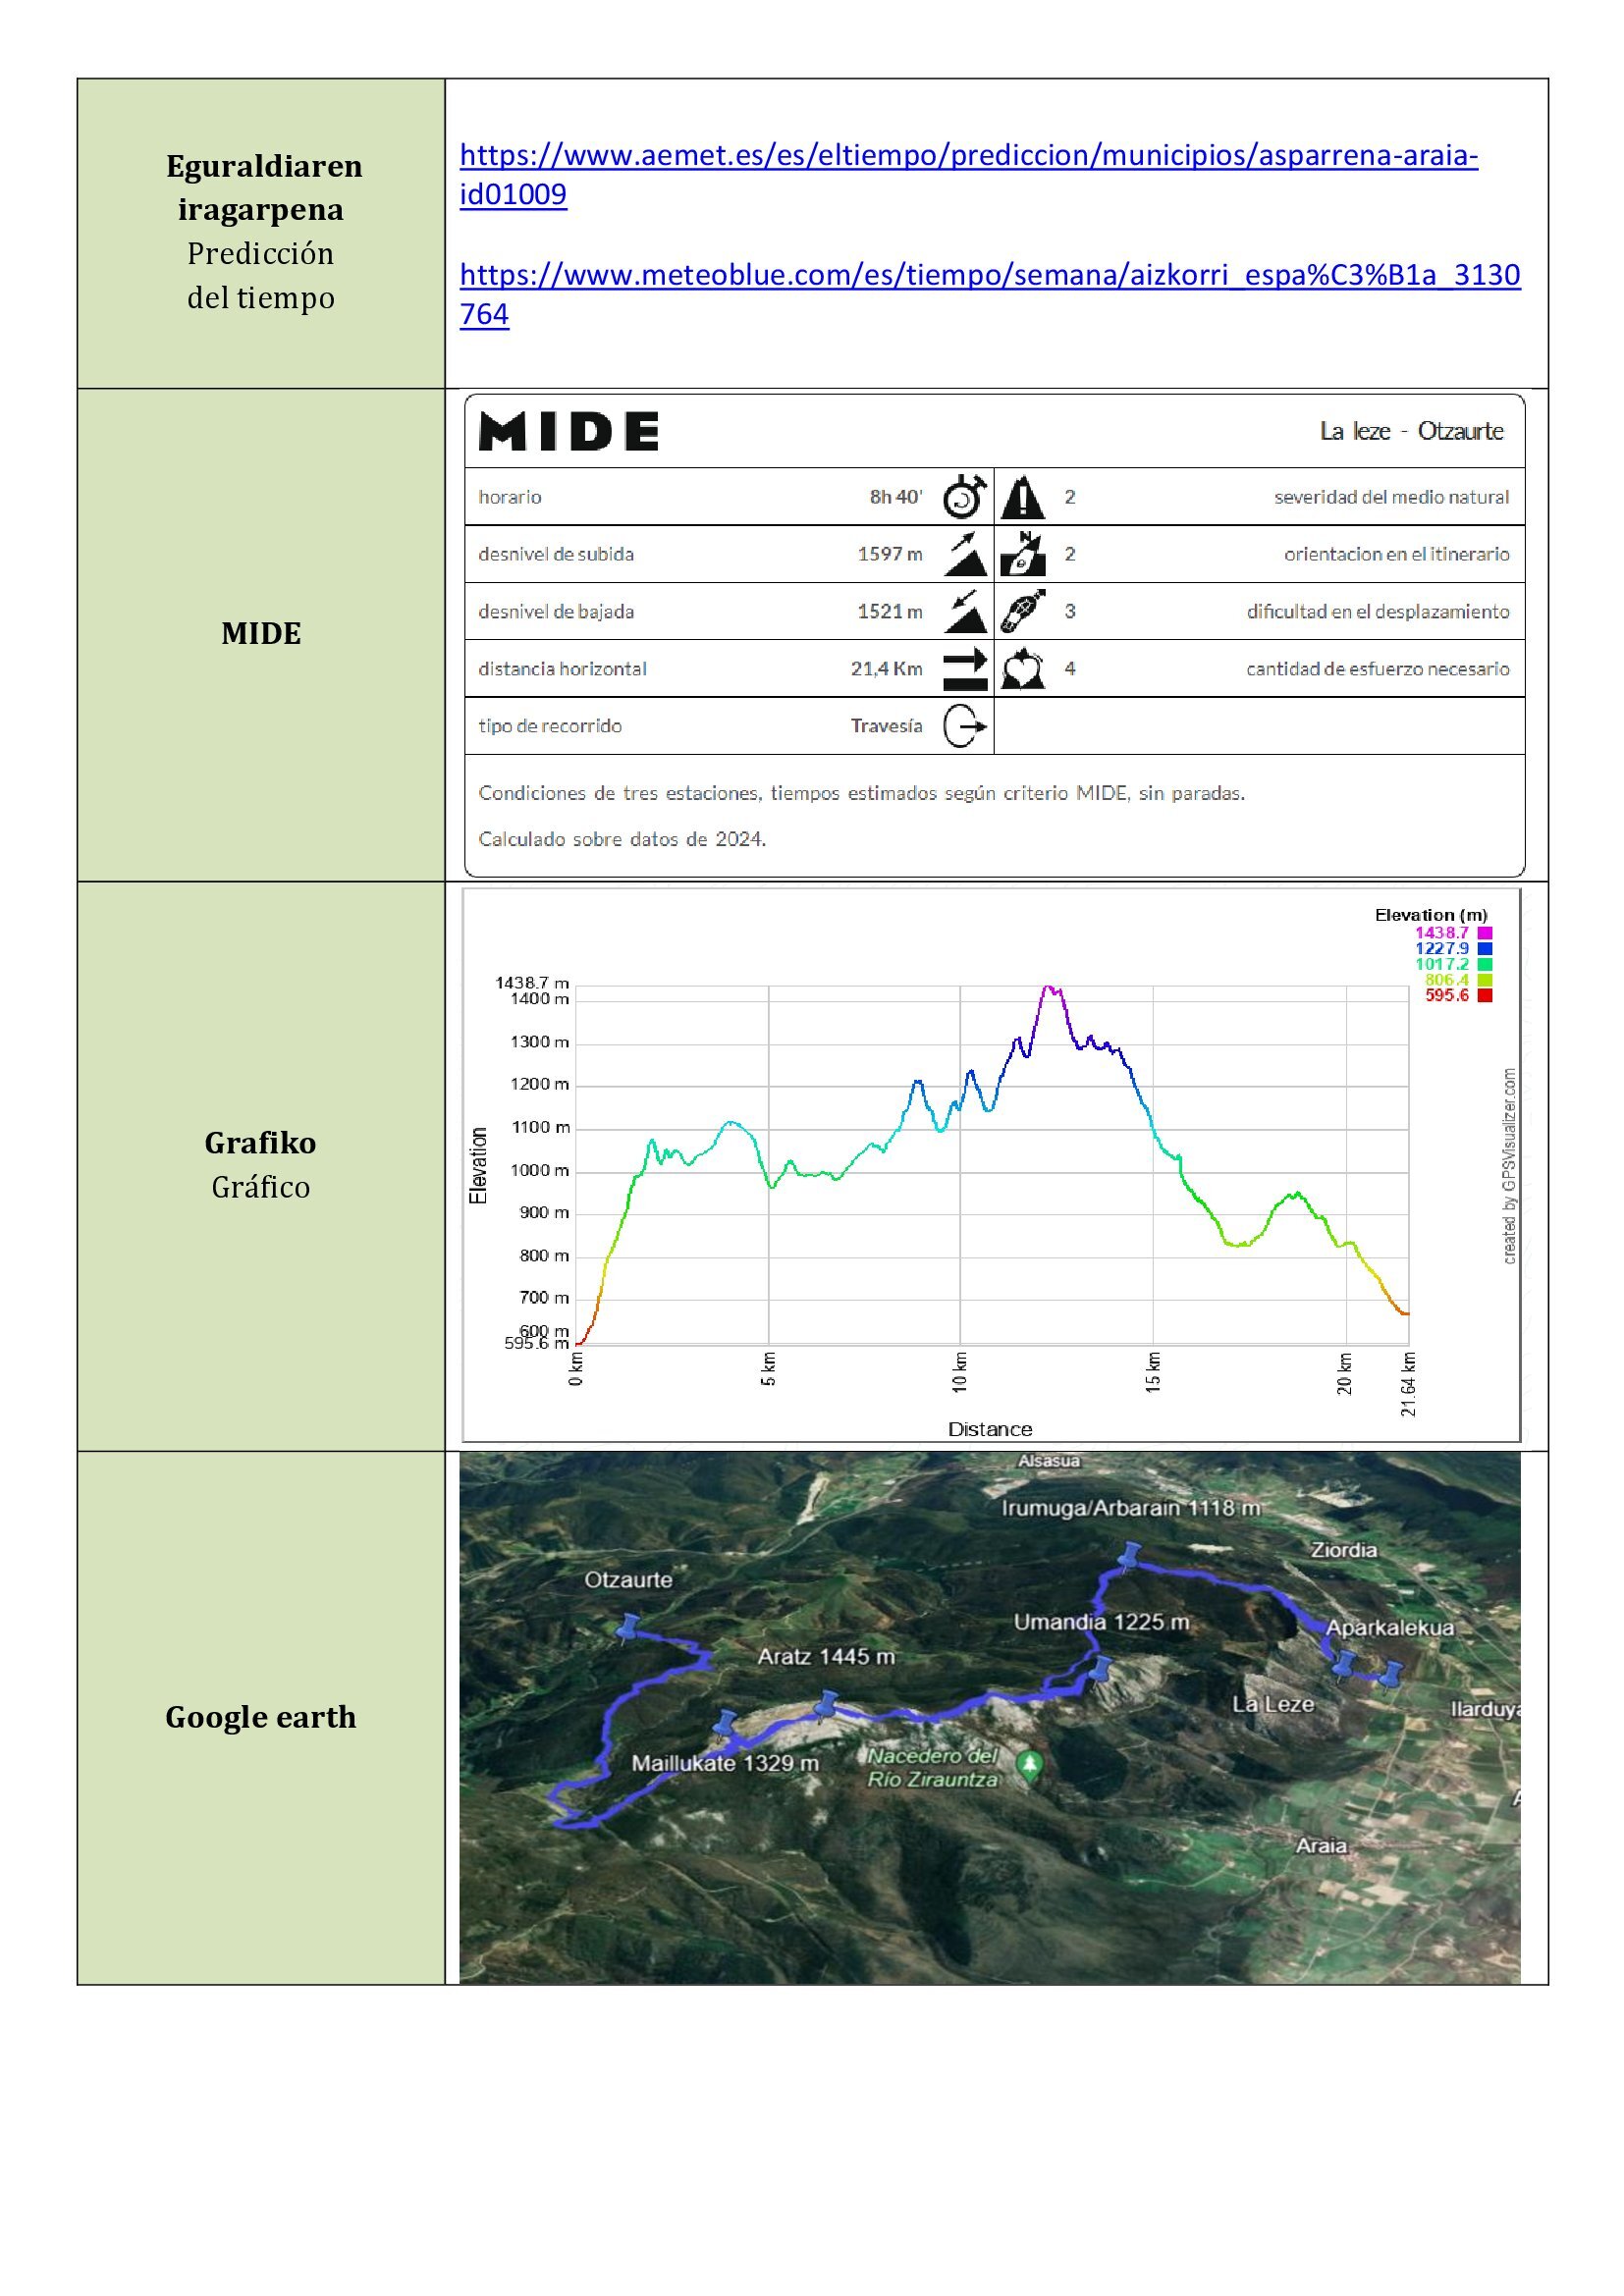Open the meteoblue Aizkorri forecast link
Screen dimensions: 1624x2296
click(989, 275)
